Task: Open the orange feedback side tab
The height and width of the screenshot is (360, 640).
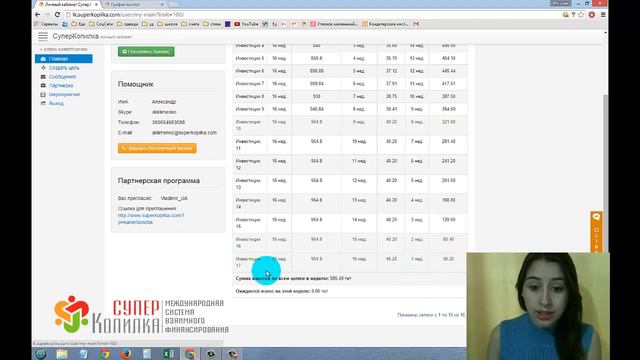Action: pyautogui.click(x=596, y=231)
